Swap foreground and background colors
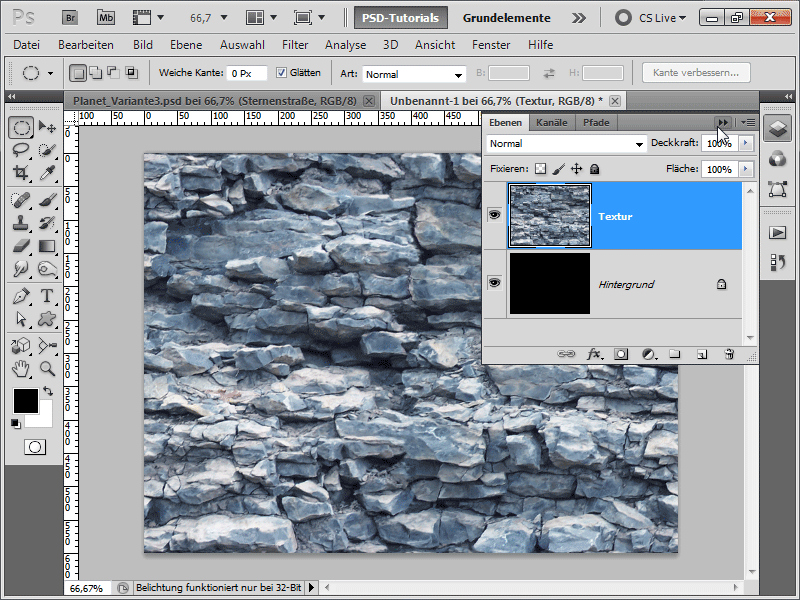 pos(48,391)
